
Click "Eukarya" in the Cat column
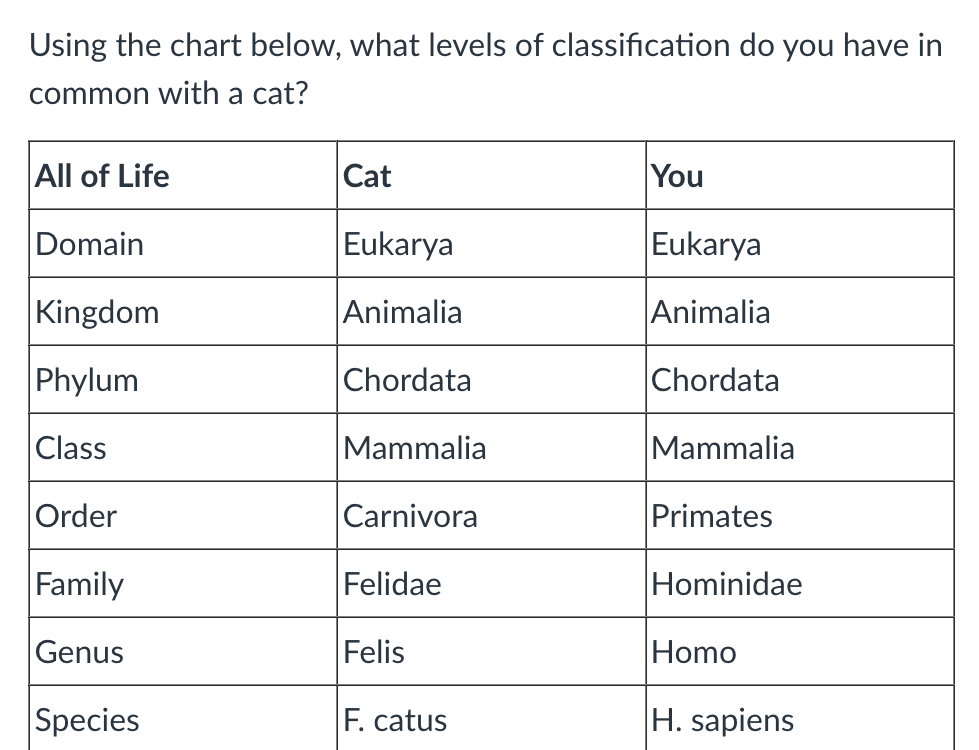click(x=398, y=245)
